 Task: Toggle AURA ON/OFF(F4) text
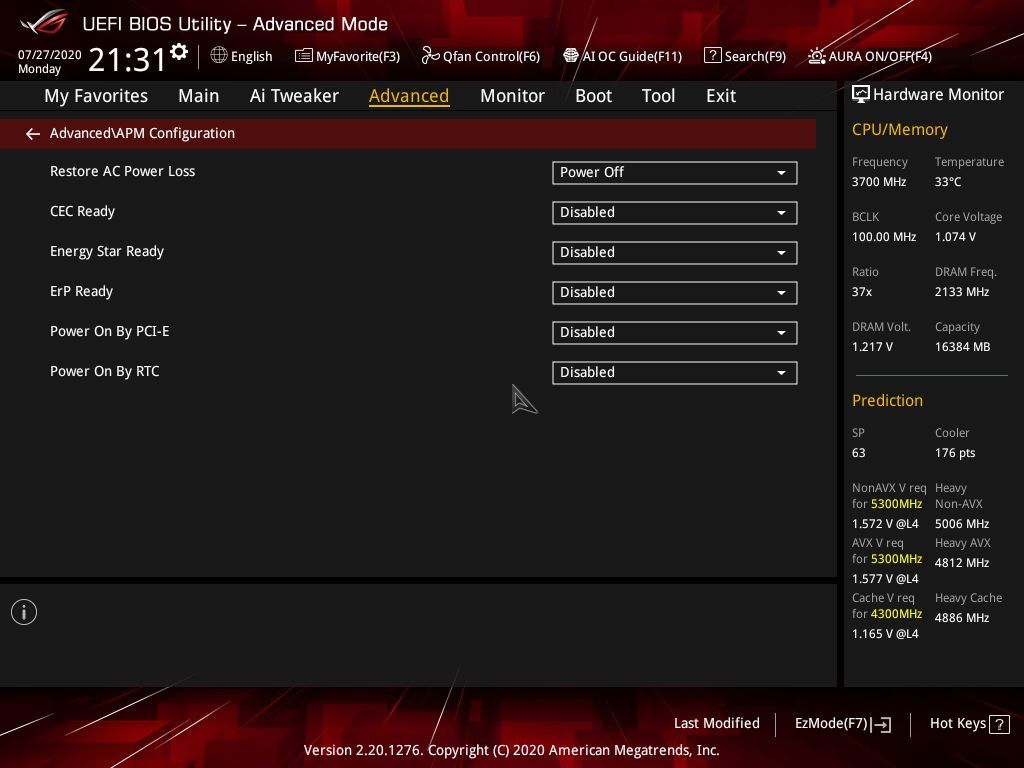(x=880, y=56)
